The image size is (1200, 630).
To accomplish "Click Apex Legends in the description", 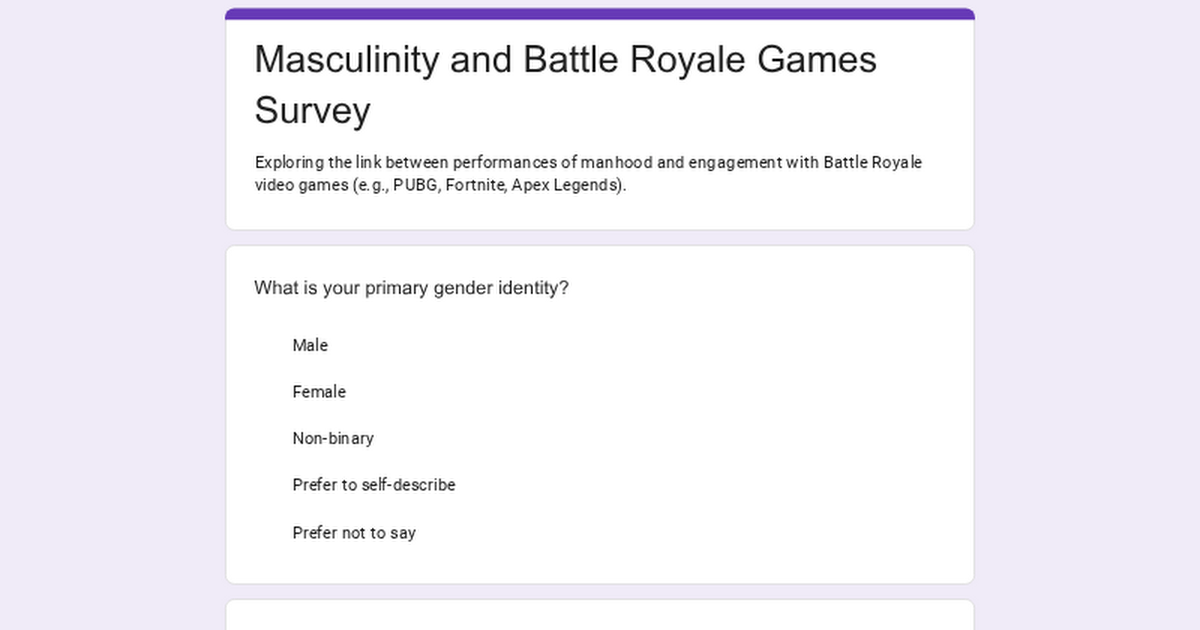I will coord(565,186).
